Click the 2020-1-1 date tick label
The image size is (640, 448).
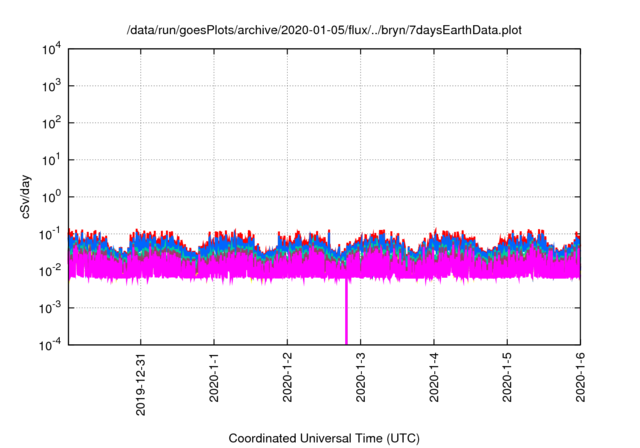(214, 378)
